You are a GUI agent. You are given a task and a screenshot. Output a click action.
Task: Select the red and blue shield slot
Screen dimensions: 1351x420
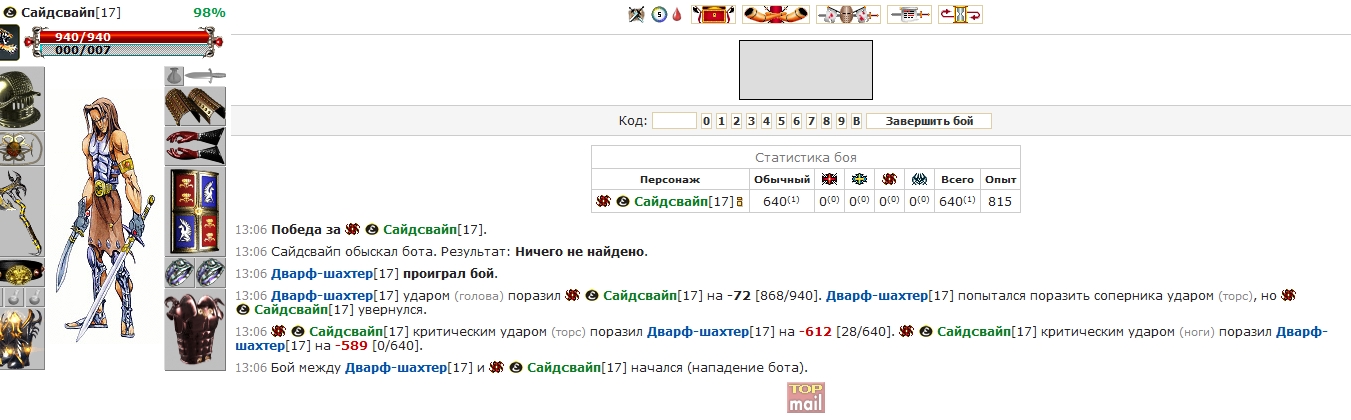(196, 210)
